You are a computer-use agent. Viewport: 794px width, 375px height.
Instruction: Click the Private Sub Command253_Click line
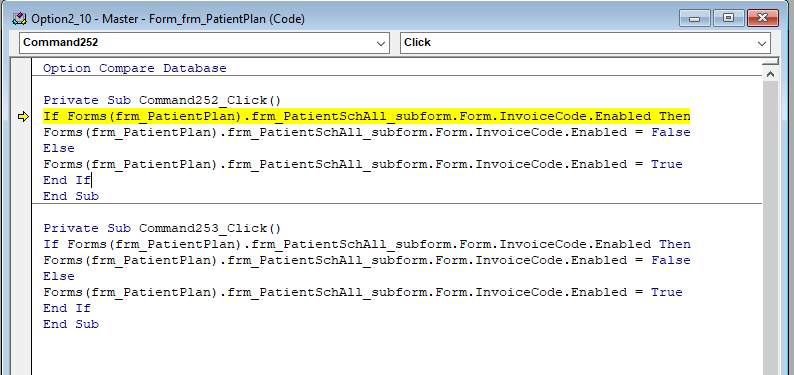(x=162, y=228)
